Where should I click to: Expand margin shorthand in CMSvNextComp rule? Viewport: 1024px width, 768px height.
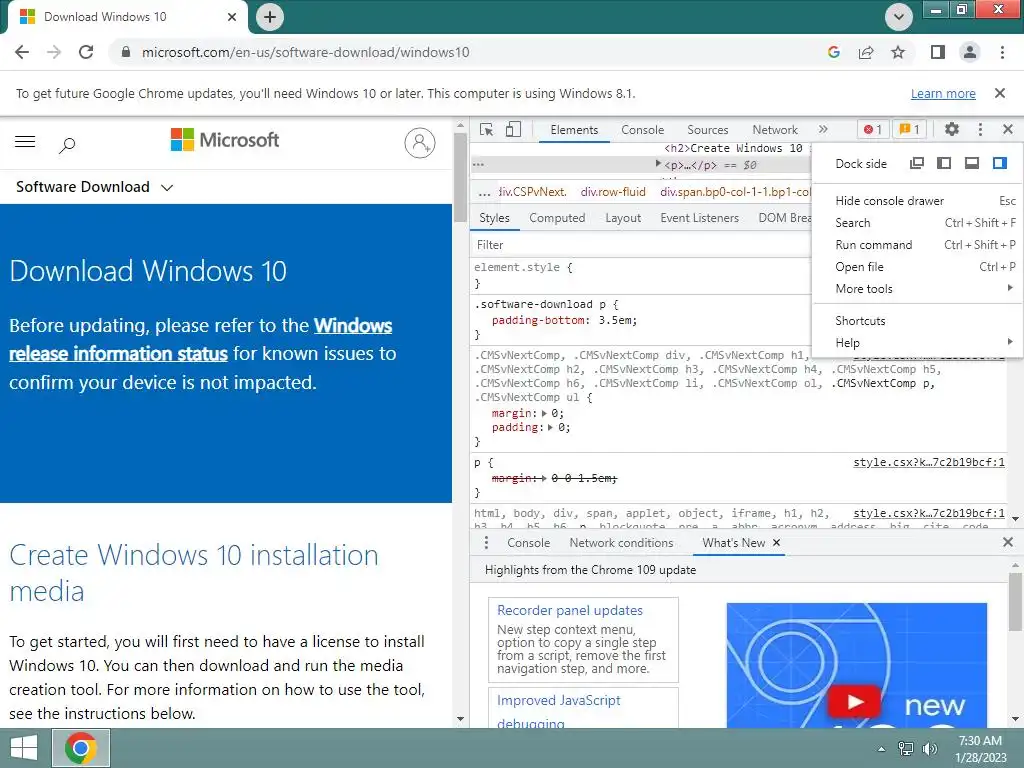pos(544,413)
